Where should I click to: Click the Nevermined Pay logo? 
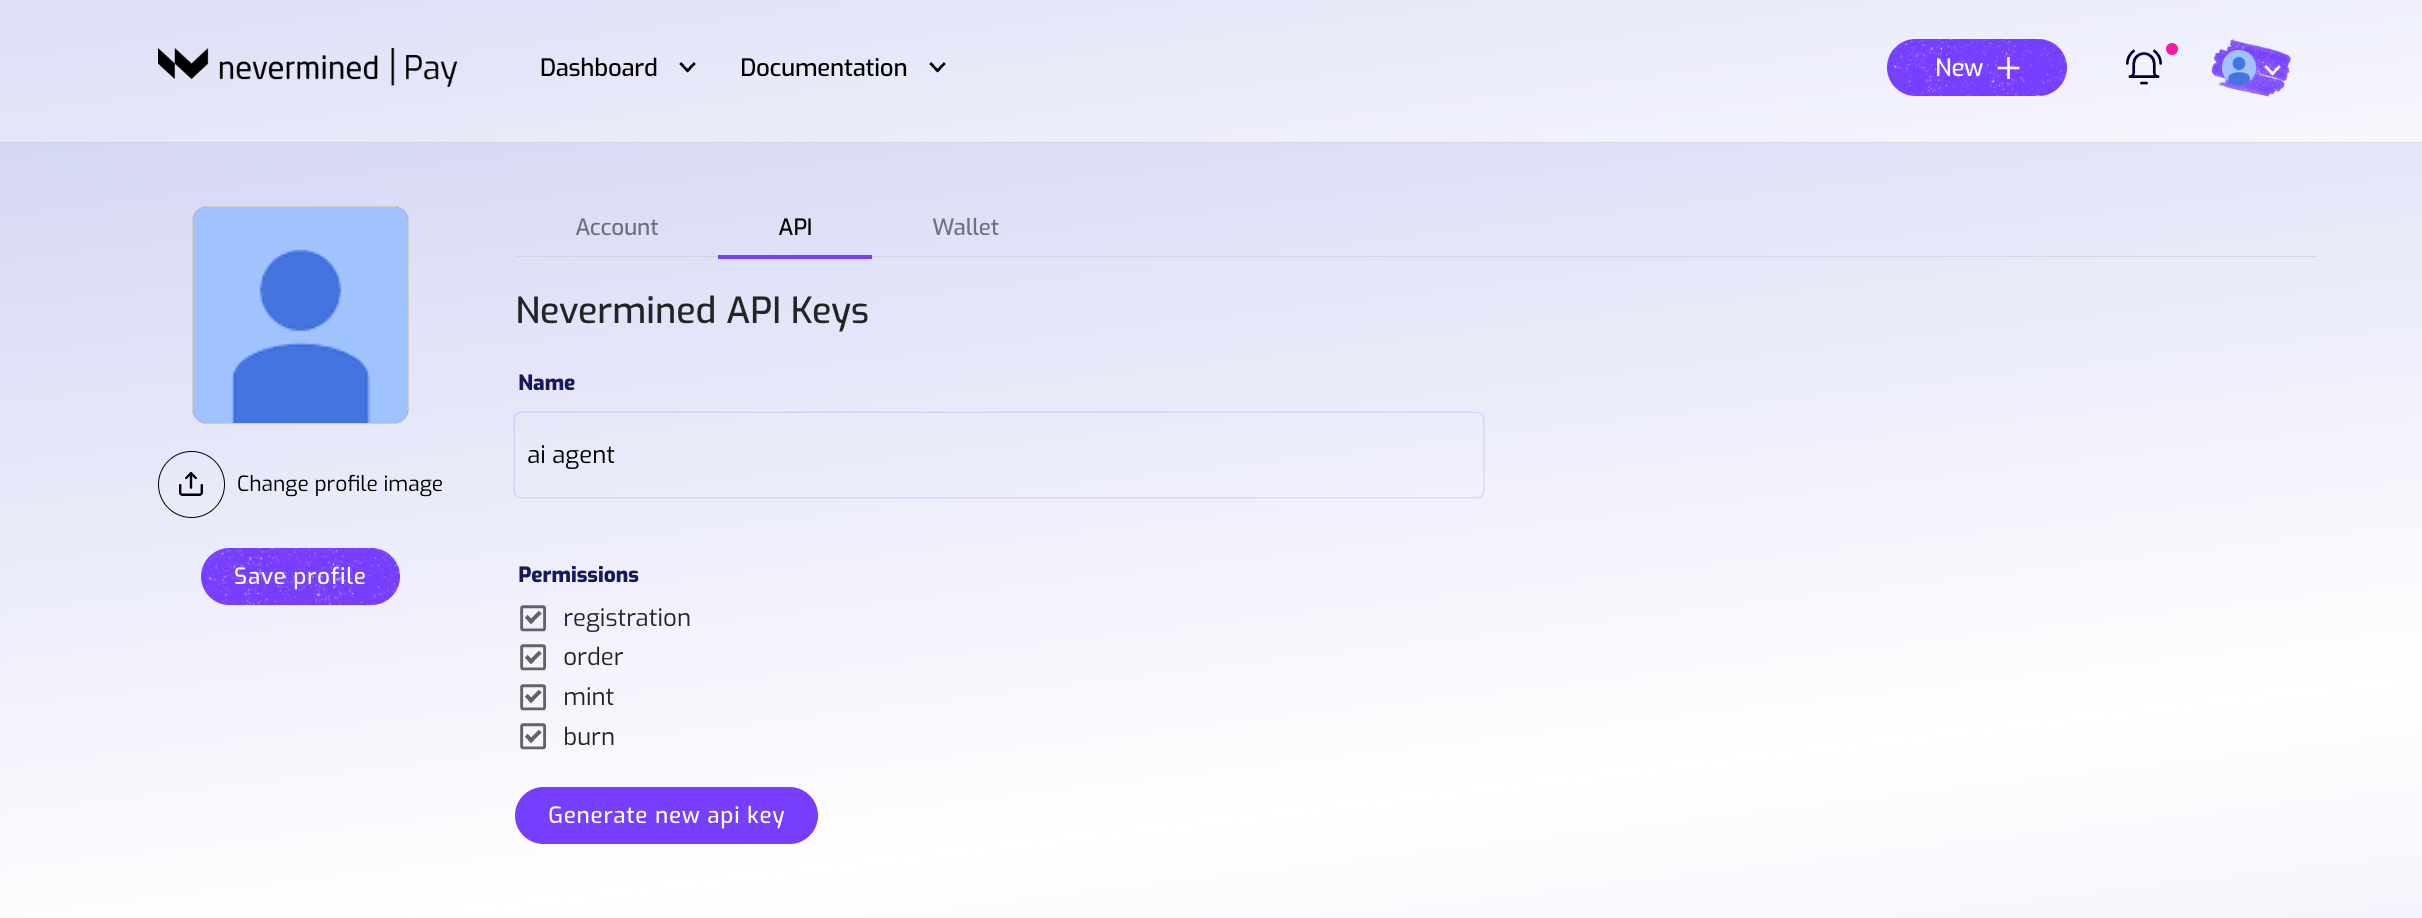(307, 67)
